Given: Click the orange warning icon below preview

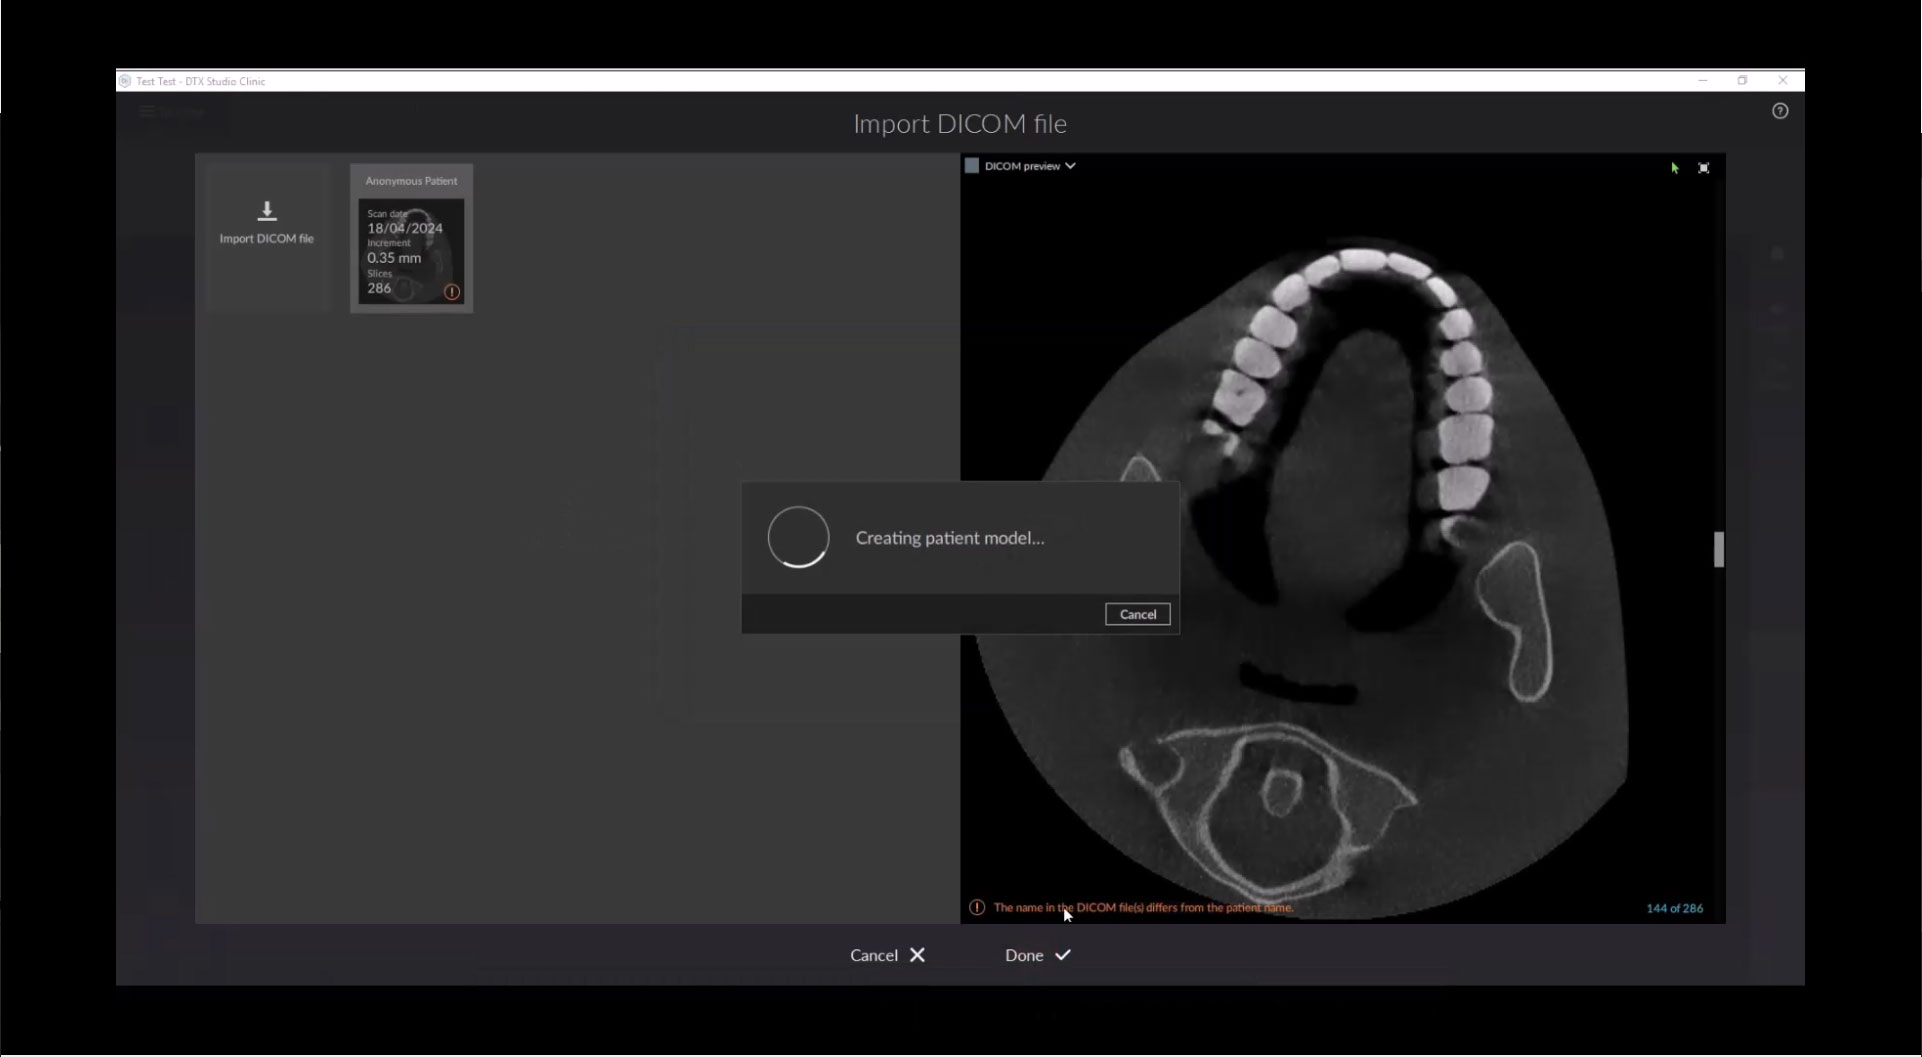Looking at the screenshot, I should coord(977,908).
